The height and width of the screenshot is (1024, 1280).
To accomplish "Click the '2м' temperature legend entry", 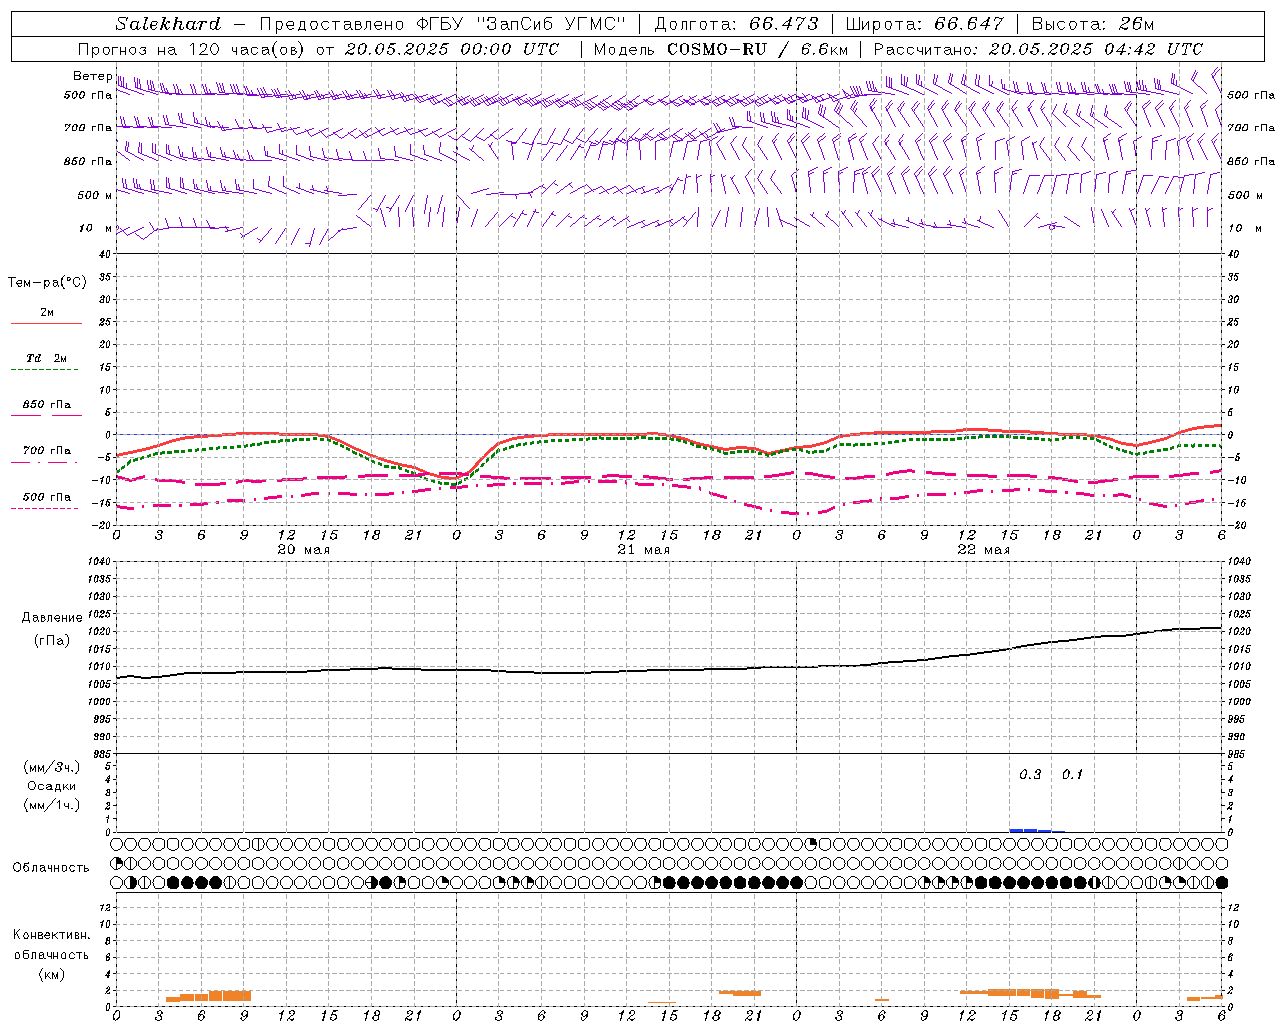I will (47, 313).
